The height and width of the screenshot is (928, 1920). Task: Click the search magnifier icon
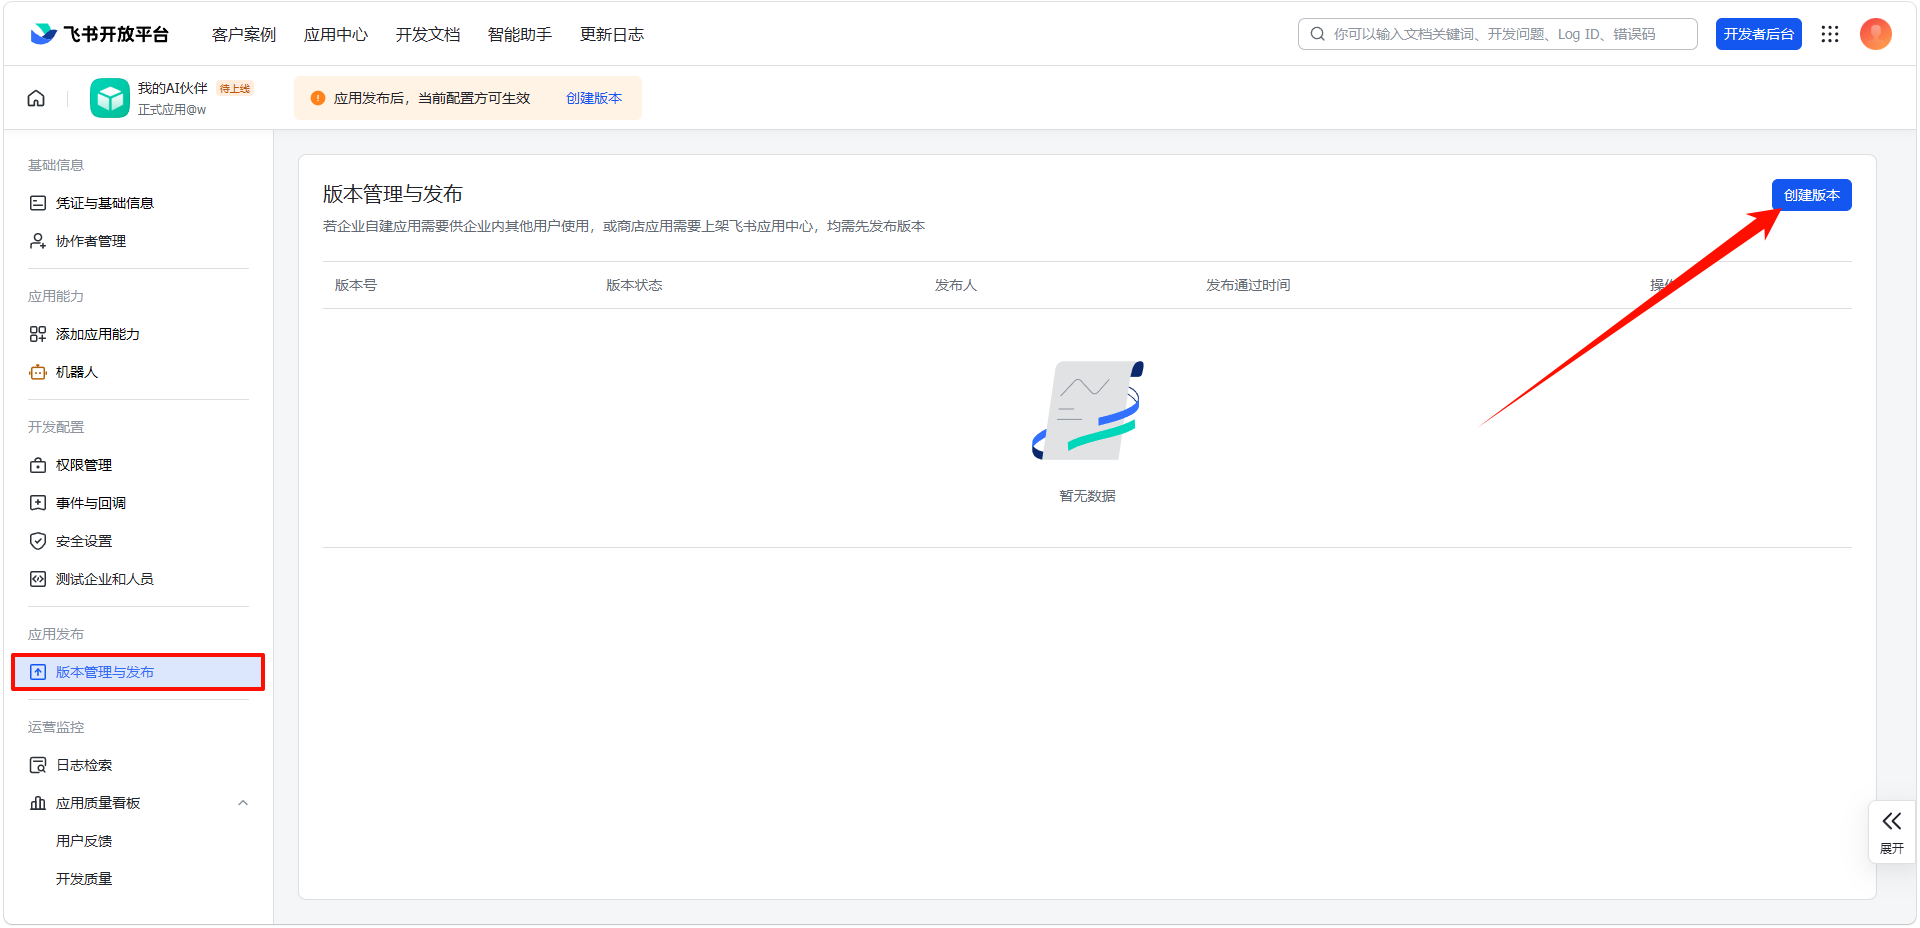pos(1318,34)
